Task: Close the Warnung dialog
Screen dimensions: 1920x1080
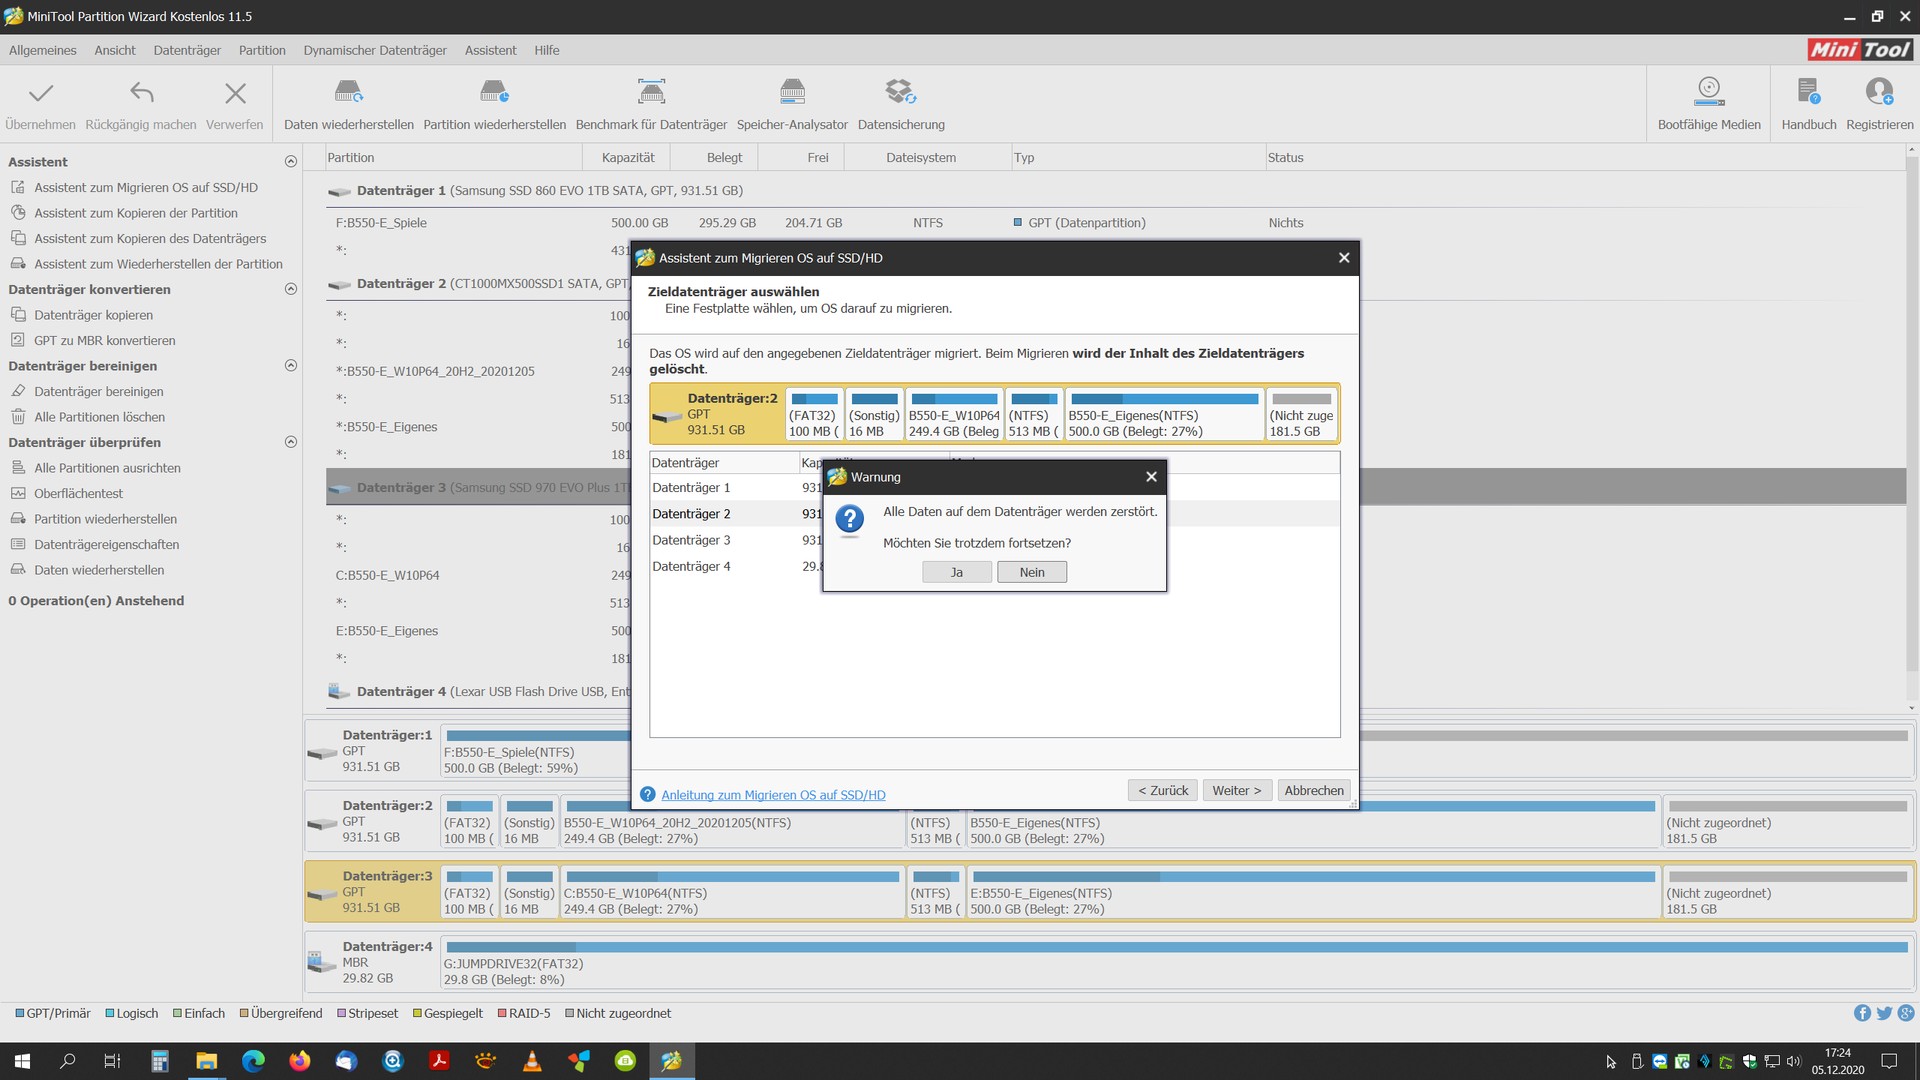Action: (1151, 477)
